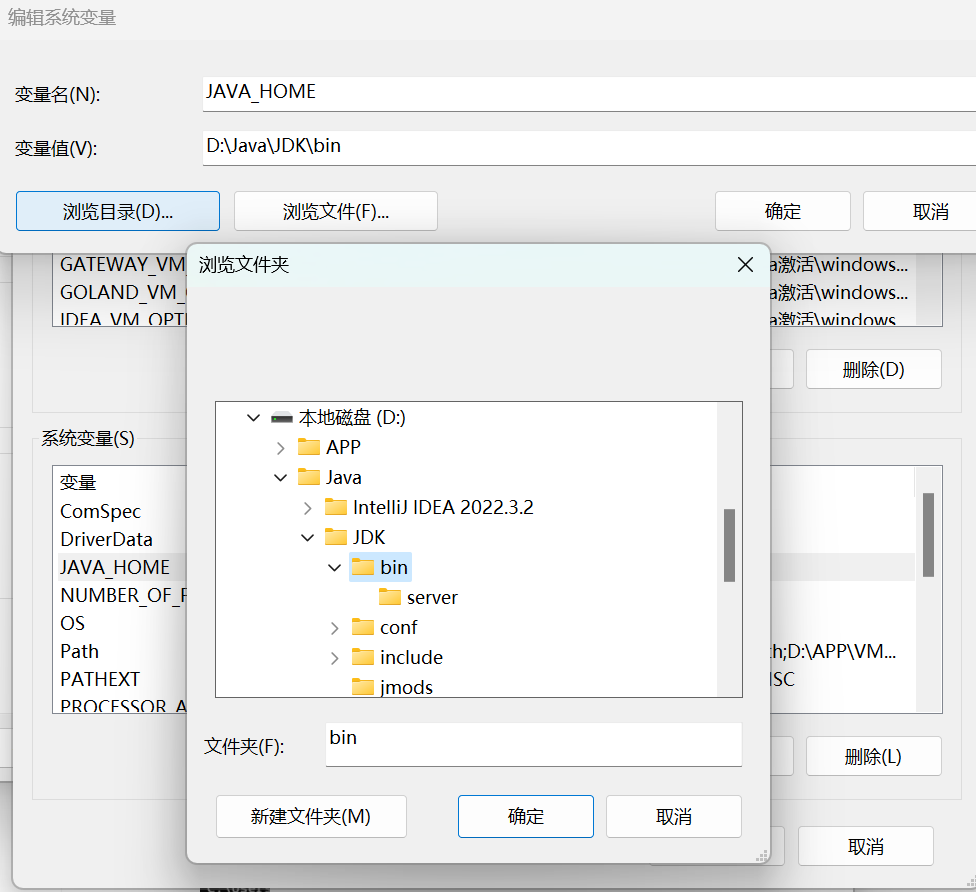Select the Path system variable row

click(80, 651)
